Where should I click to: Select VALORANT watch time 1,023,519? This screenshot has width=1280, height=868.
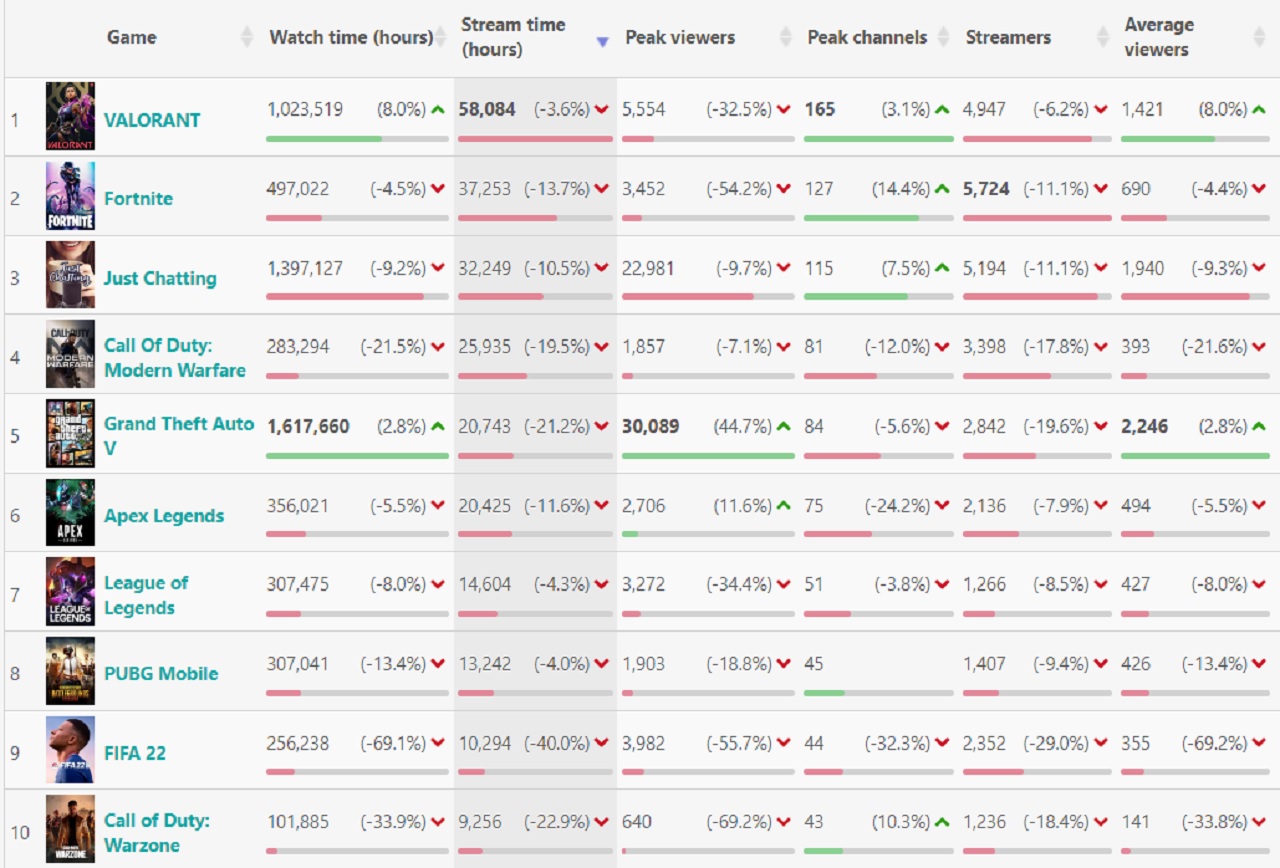[x=304, y=110]
